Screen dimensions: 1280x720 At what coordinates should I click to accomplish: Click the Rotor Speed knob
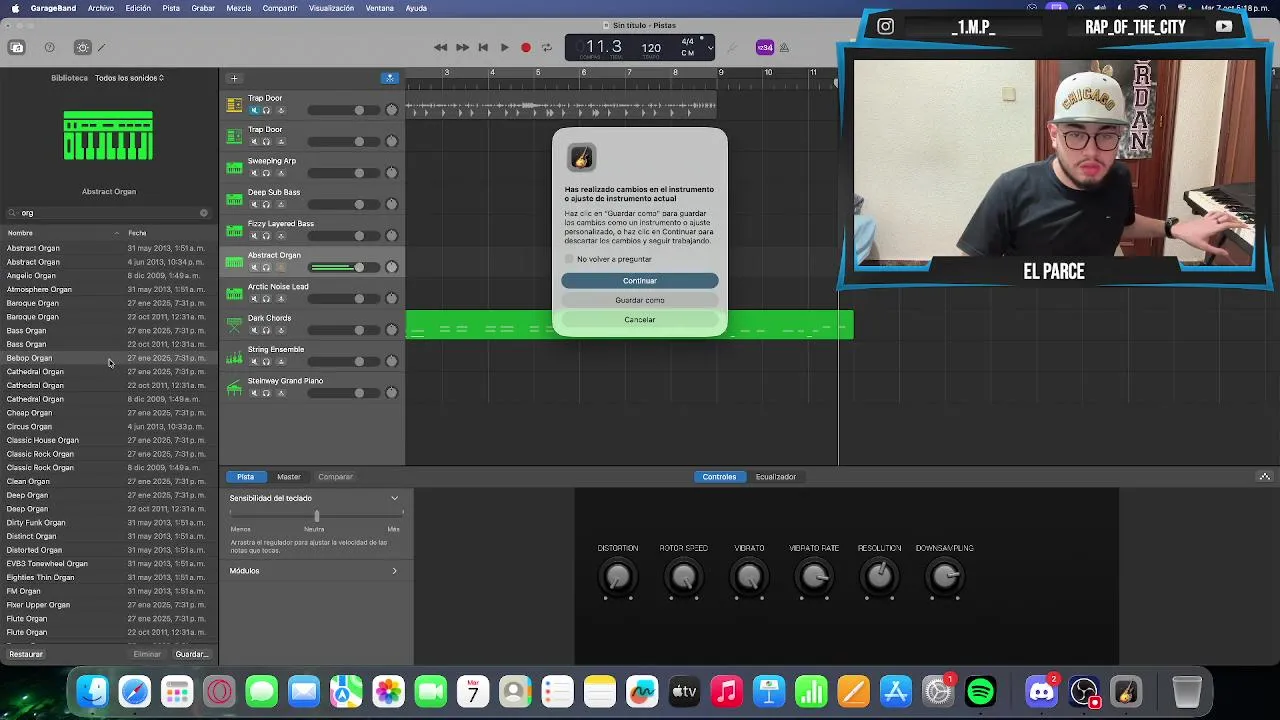coord(684,577)
